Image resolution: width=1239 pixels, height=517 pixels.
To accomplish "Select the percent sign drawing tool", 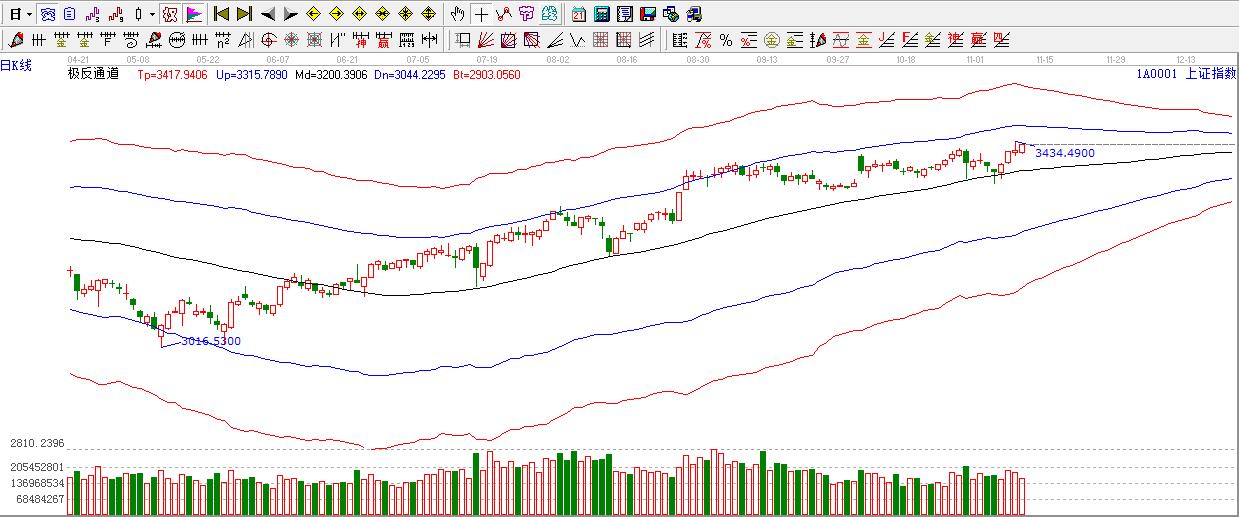I will point(726,40).
